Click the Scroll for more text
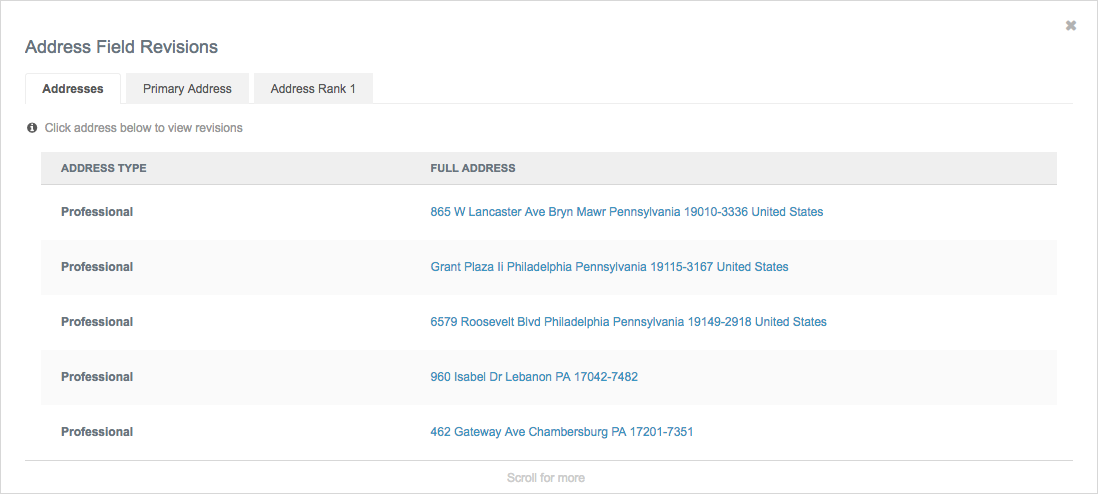The height and width of the screenshot is (494, 1098). tap(546, 478)
